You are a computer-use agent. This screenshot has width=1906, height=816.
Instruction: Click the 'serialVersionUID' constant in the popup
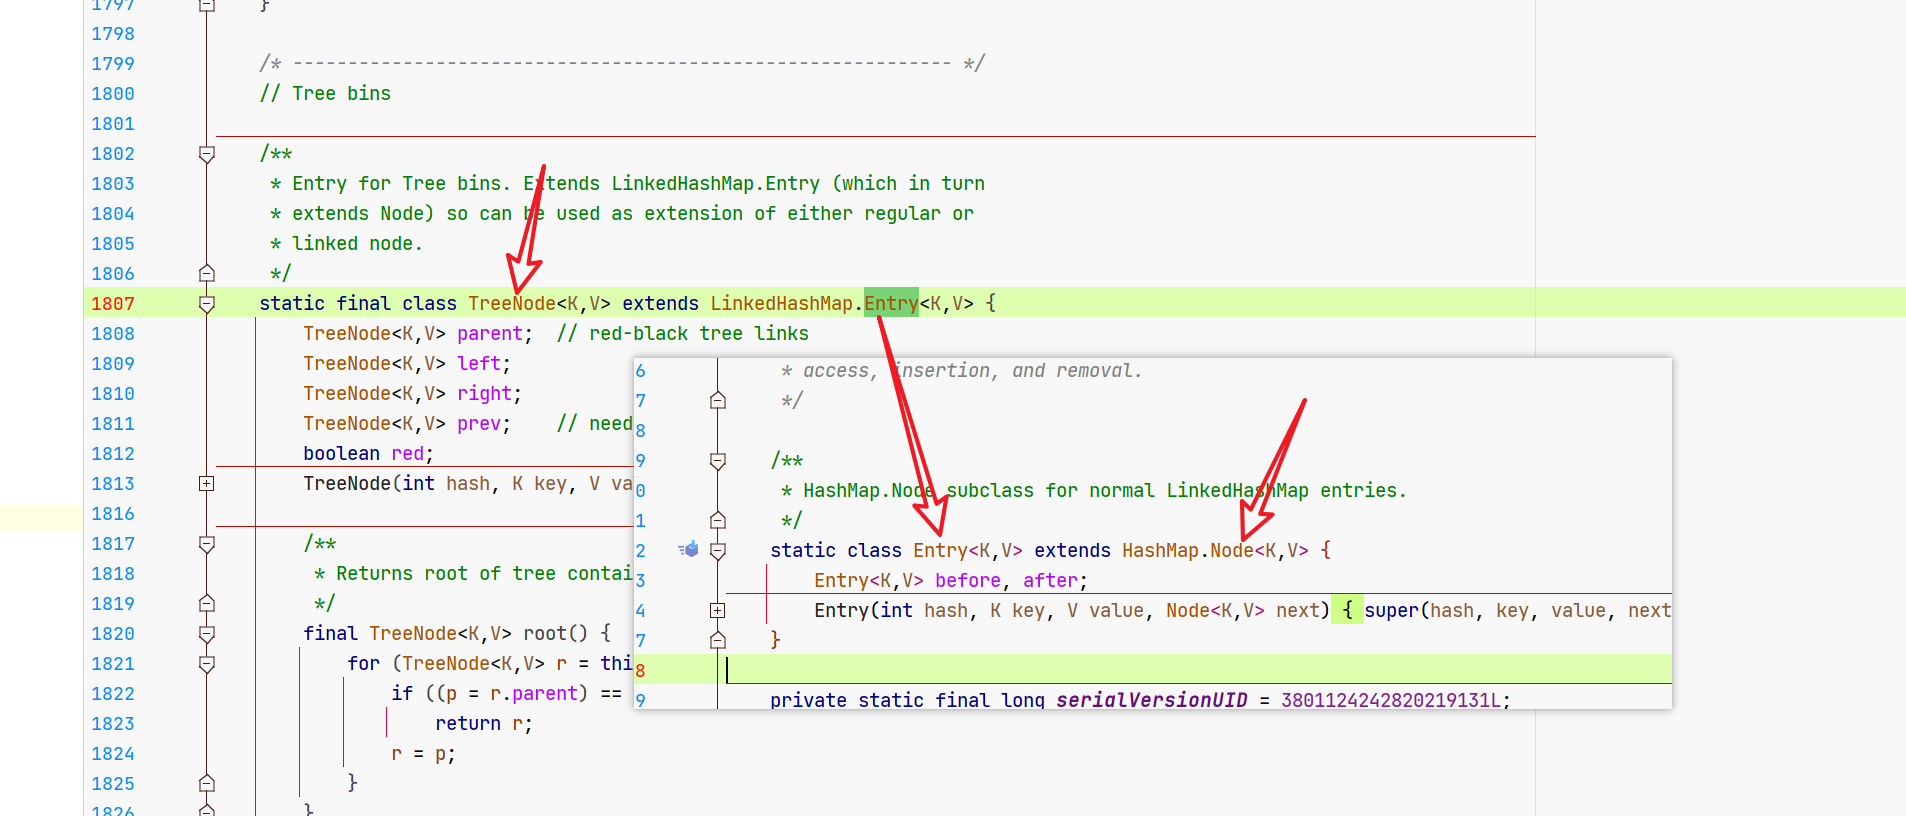tap(1152, 700)
